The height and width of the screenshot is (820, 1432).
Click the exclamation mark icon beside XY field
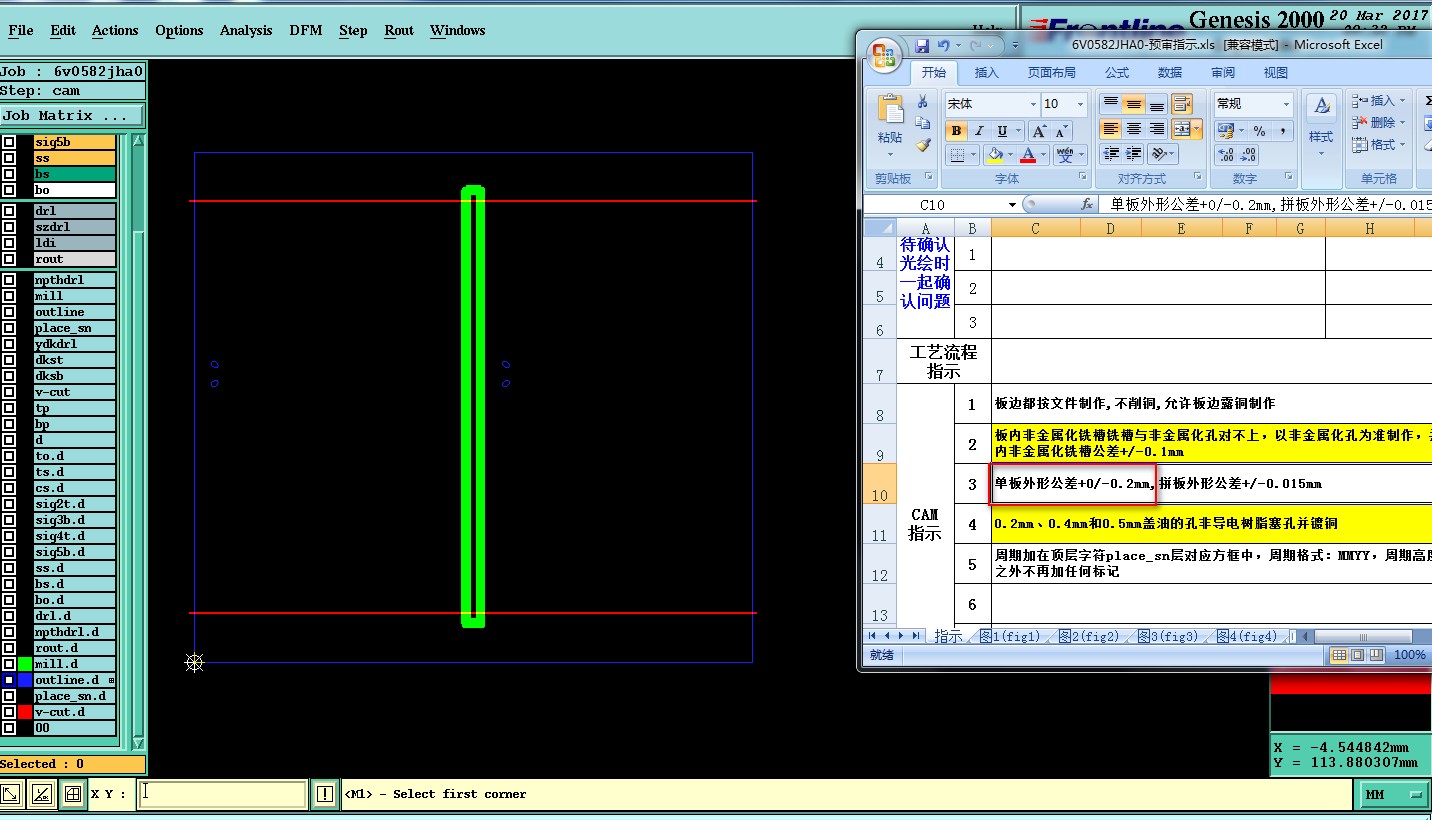pos(325,794)
